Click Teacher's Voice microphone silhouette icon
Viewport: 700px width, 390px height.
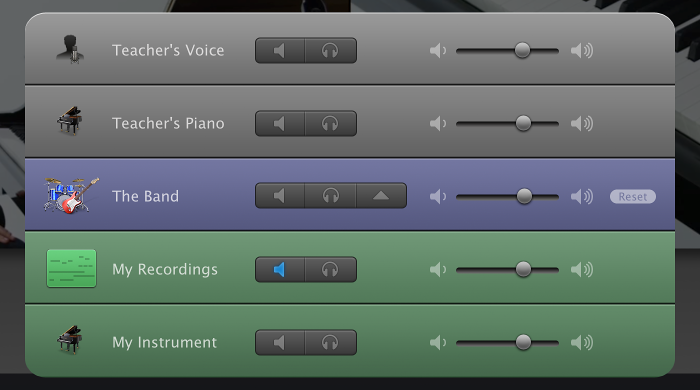click(x=71, y=50)
